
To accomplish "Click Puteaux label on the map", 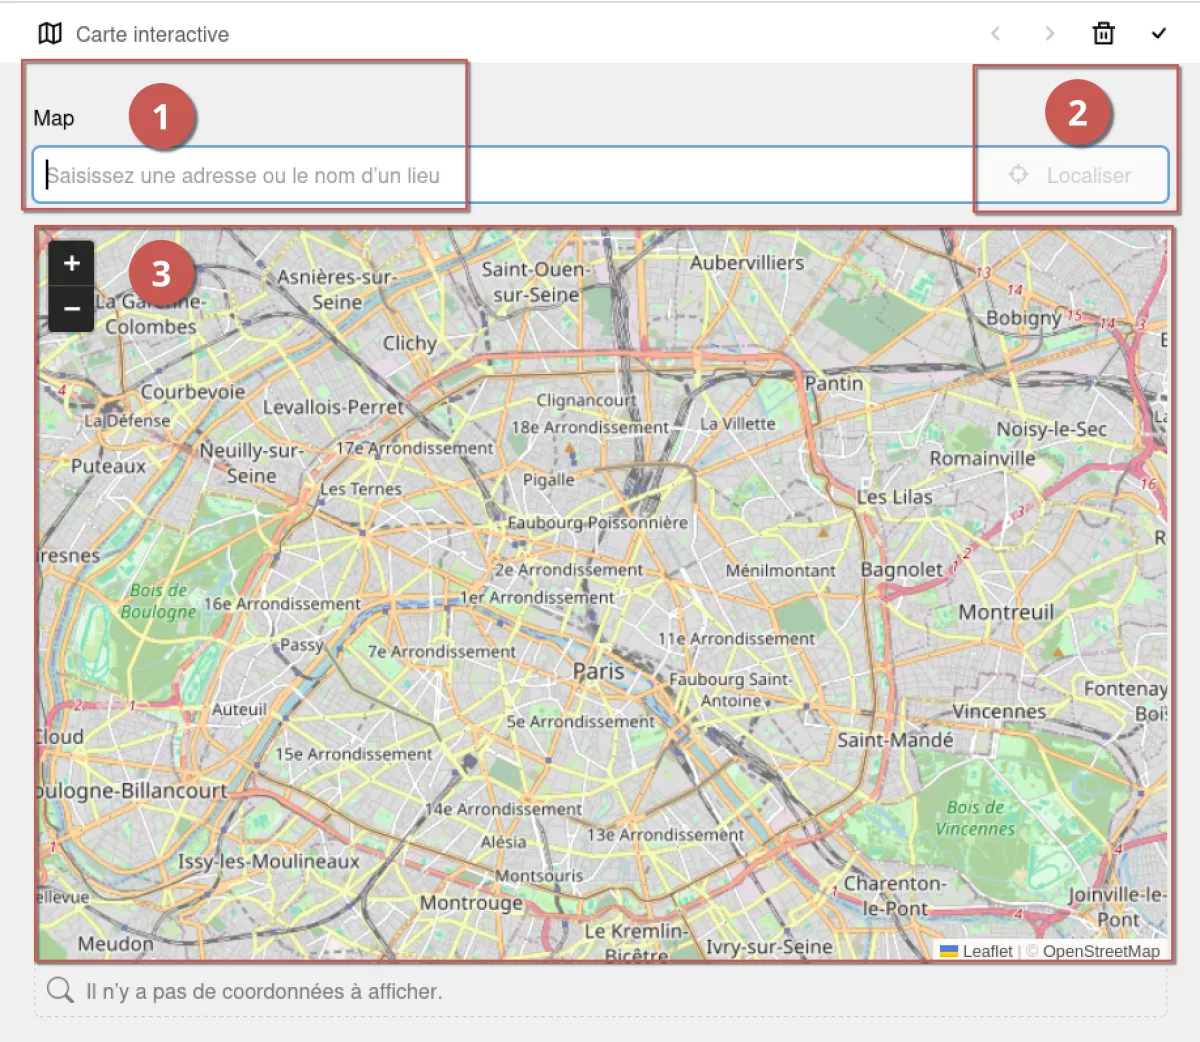I will pos(108,466).
